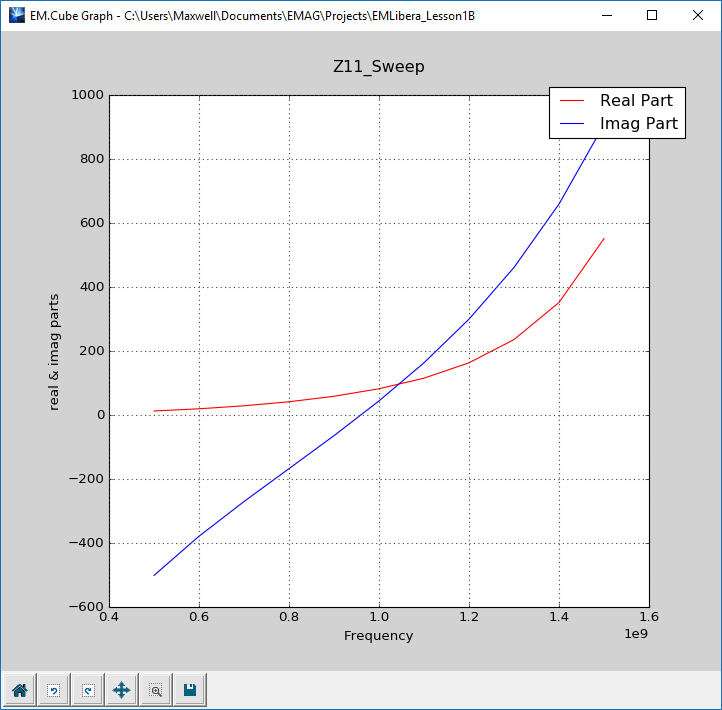Click the red line sample in legend
722x710 pixels.
point(572,100)
